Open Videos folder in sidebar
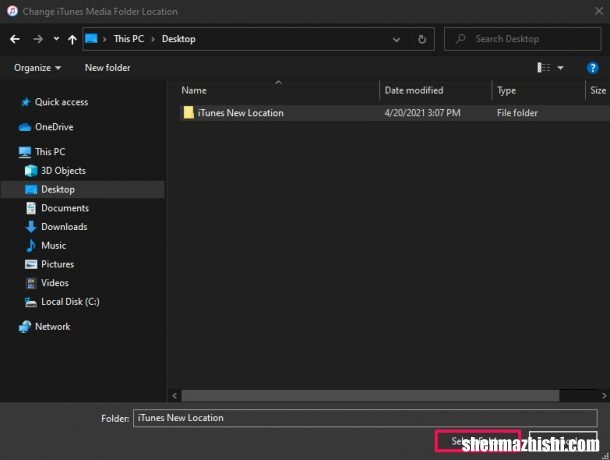This screenshot has width=610, height=460. 47,283
